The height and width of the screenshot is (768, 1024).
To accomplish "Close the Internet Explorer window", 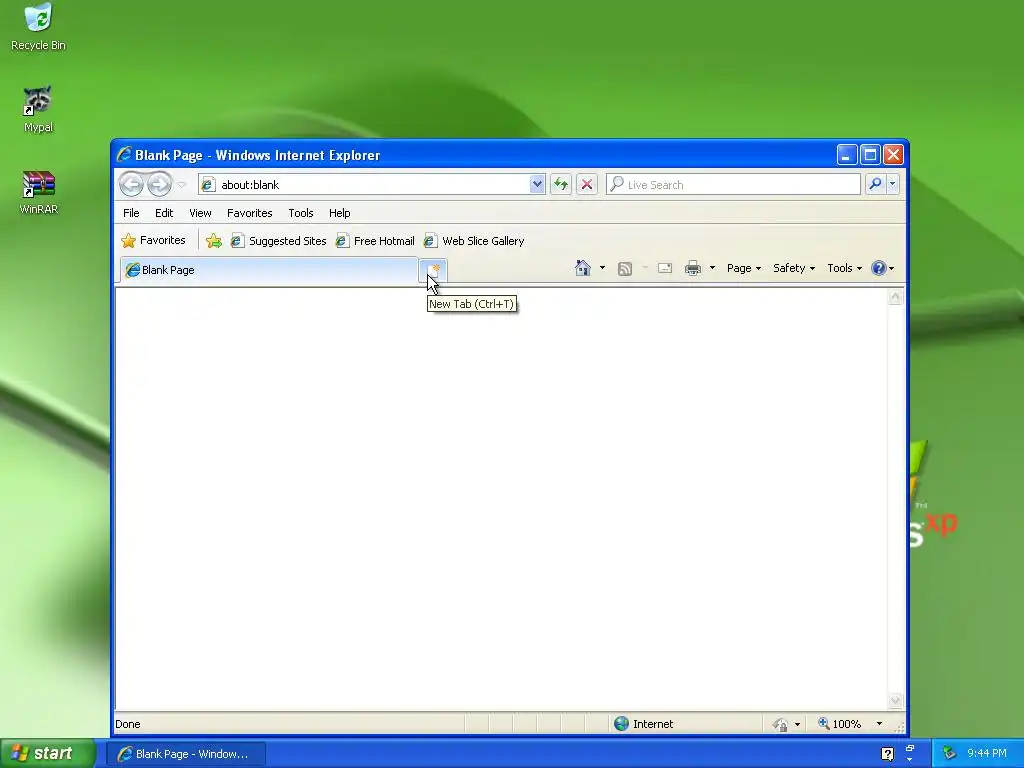I will click(893, 155).
